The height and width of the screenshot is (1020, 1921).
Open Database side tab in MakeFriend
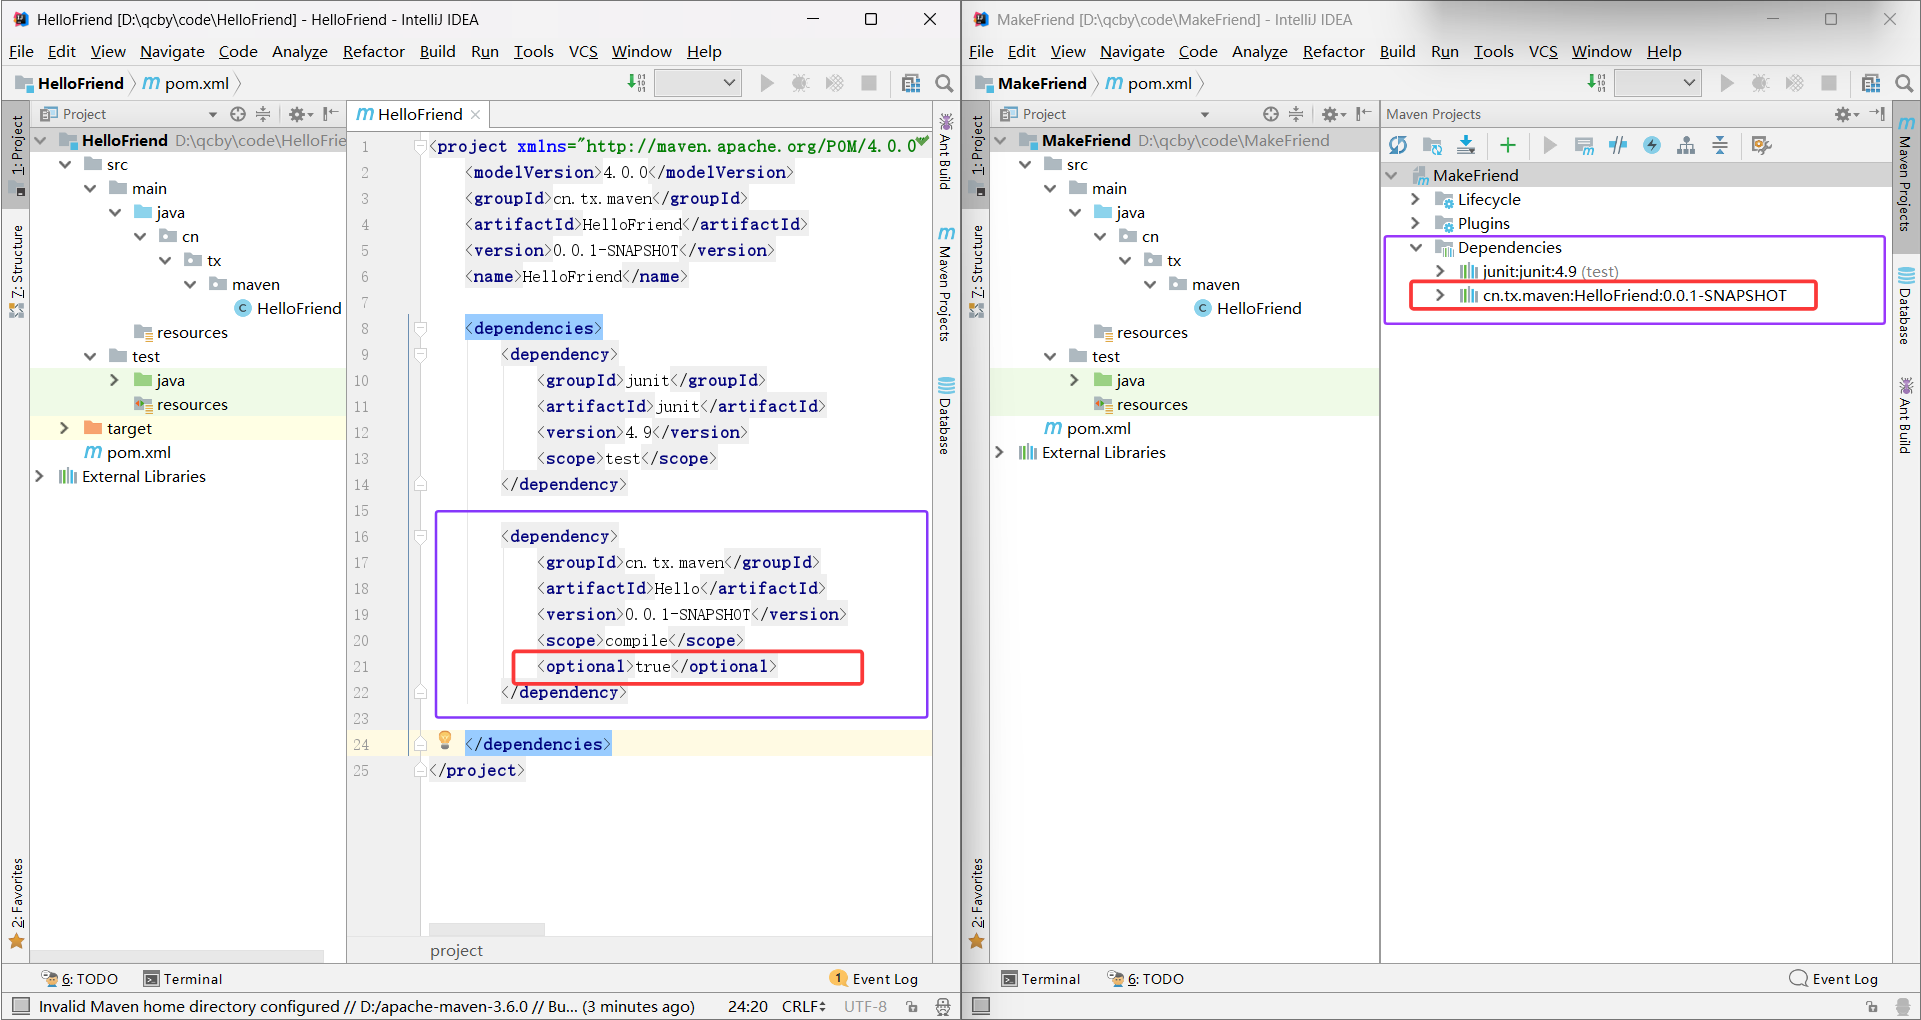tap(1906, 306)
